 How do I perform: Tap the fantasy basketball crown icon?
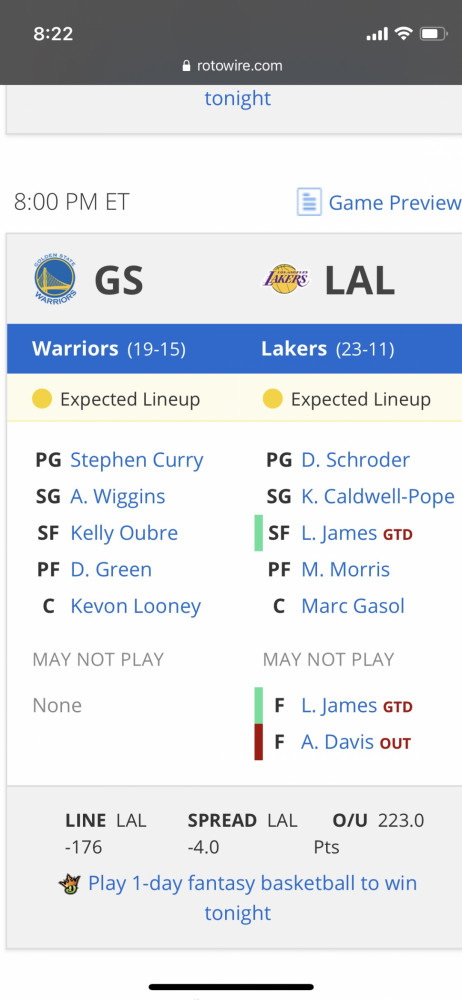[x=70, y=885]
